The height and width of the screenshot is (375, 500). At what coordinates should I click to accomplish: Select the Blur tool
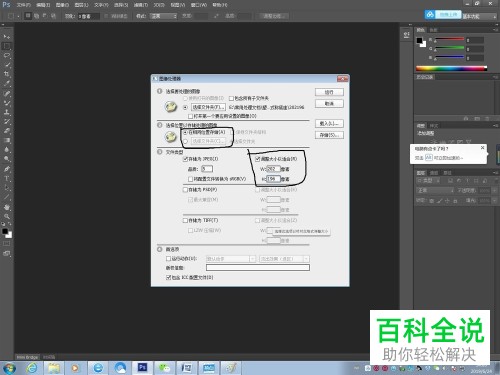7,150
